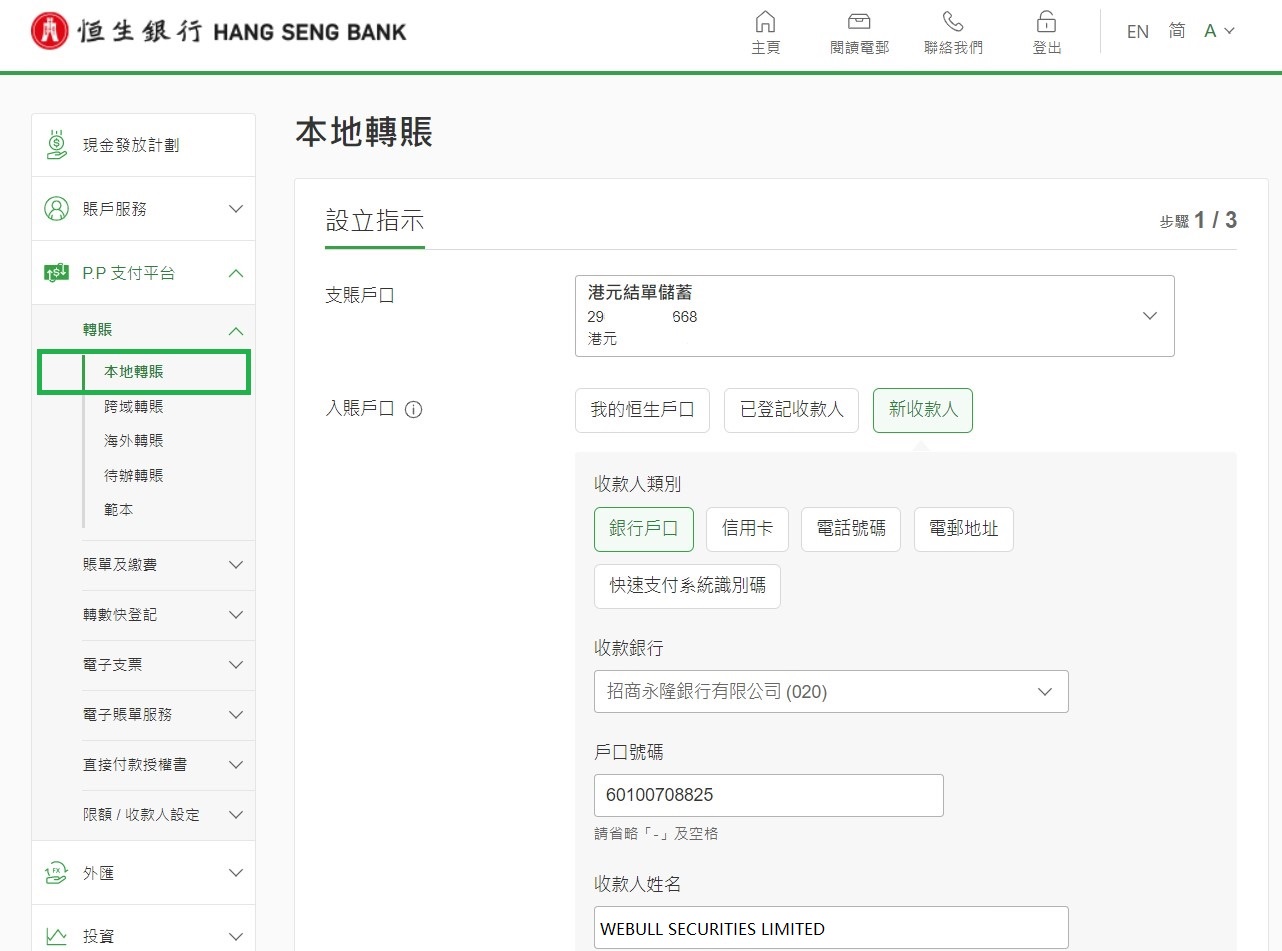The image size is (1282, 951).
Task: Choose 電郵地址 payee type
Action: 964,529
